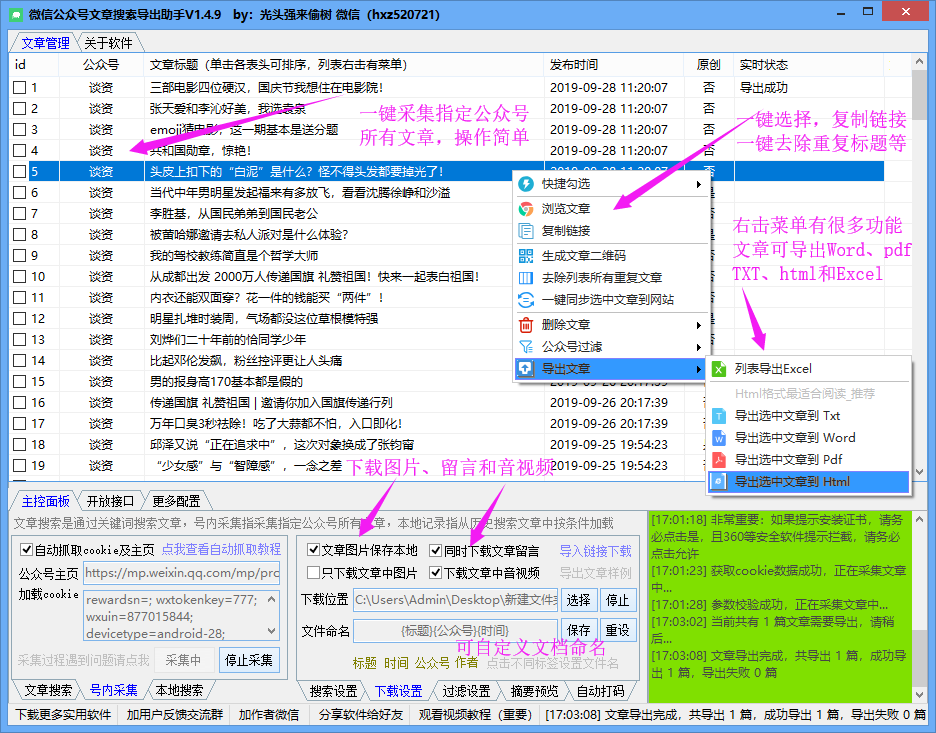Check the box for article row 3
The height and width of the screenshot is (733, 936).
(20, 130)
